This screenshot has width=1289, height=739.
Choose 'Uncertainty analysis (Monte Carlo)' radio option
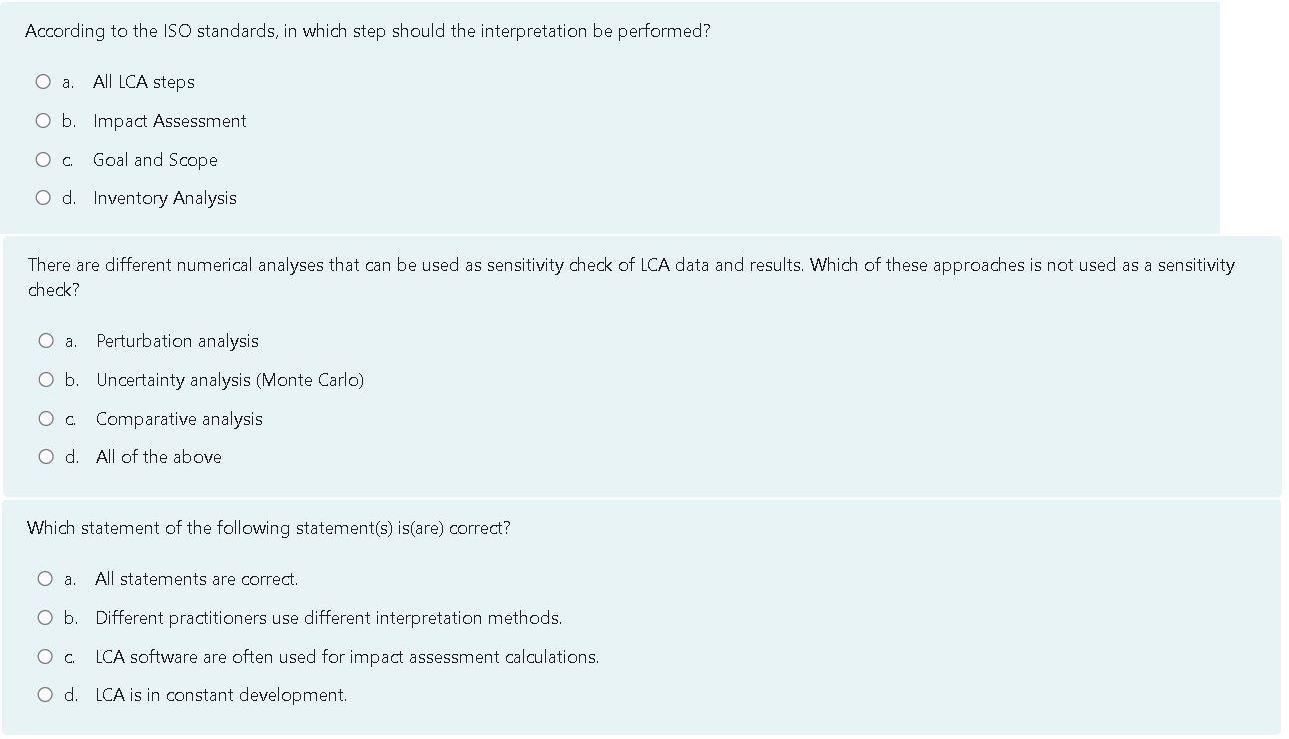(x=46, y=380)
